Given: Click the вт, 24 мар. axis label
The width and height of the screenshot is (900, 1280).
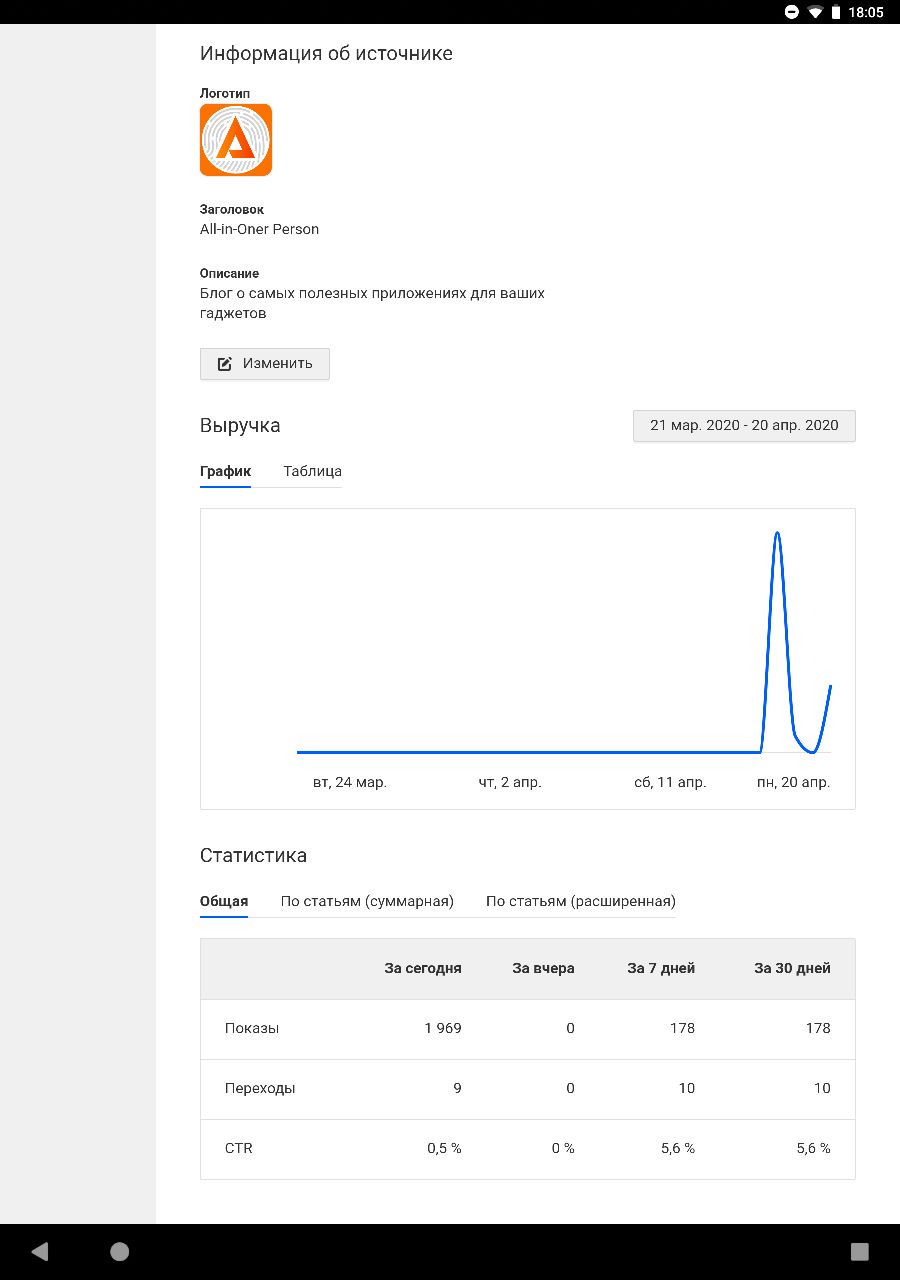Looking at the screenshot, I should pos(350,782).
